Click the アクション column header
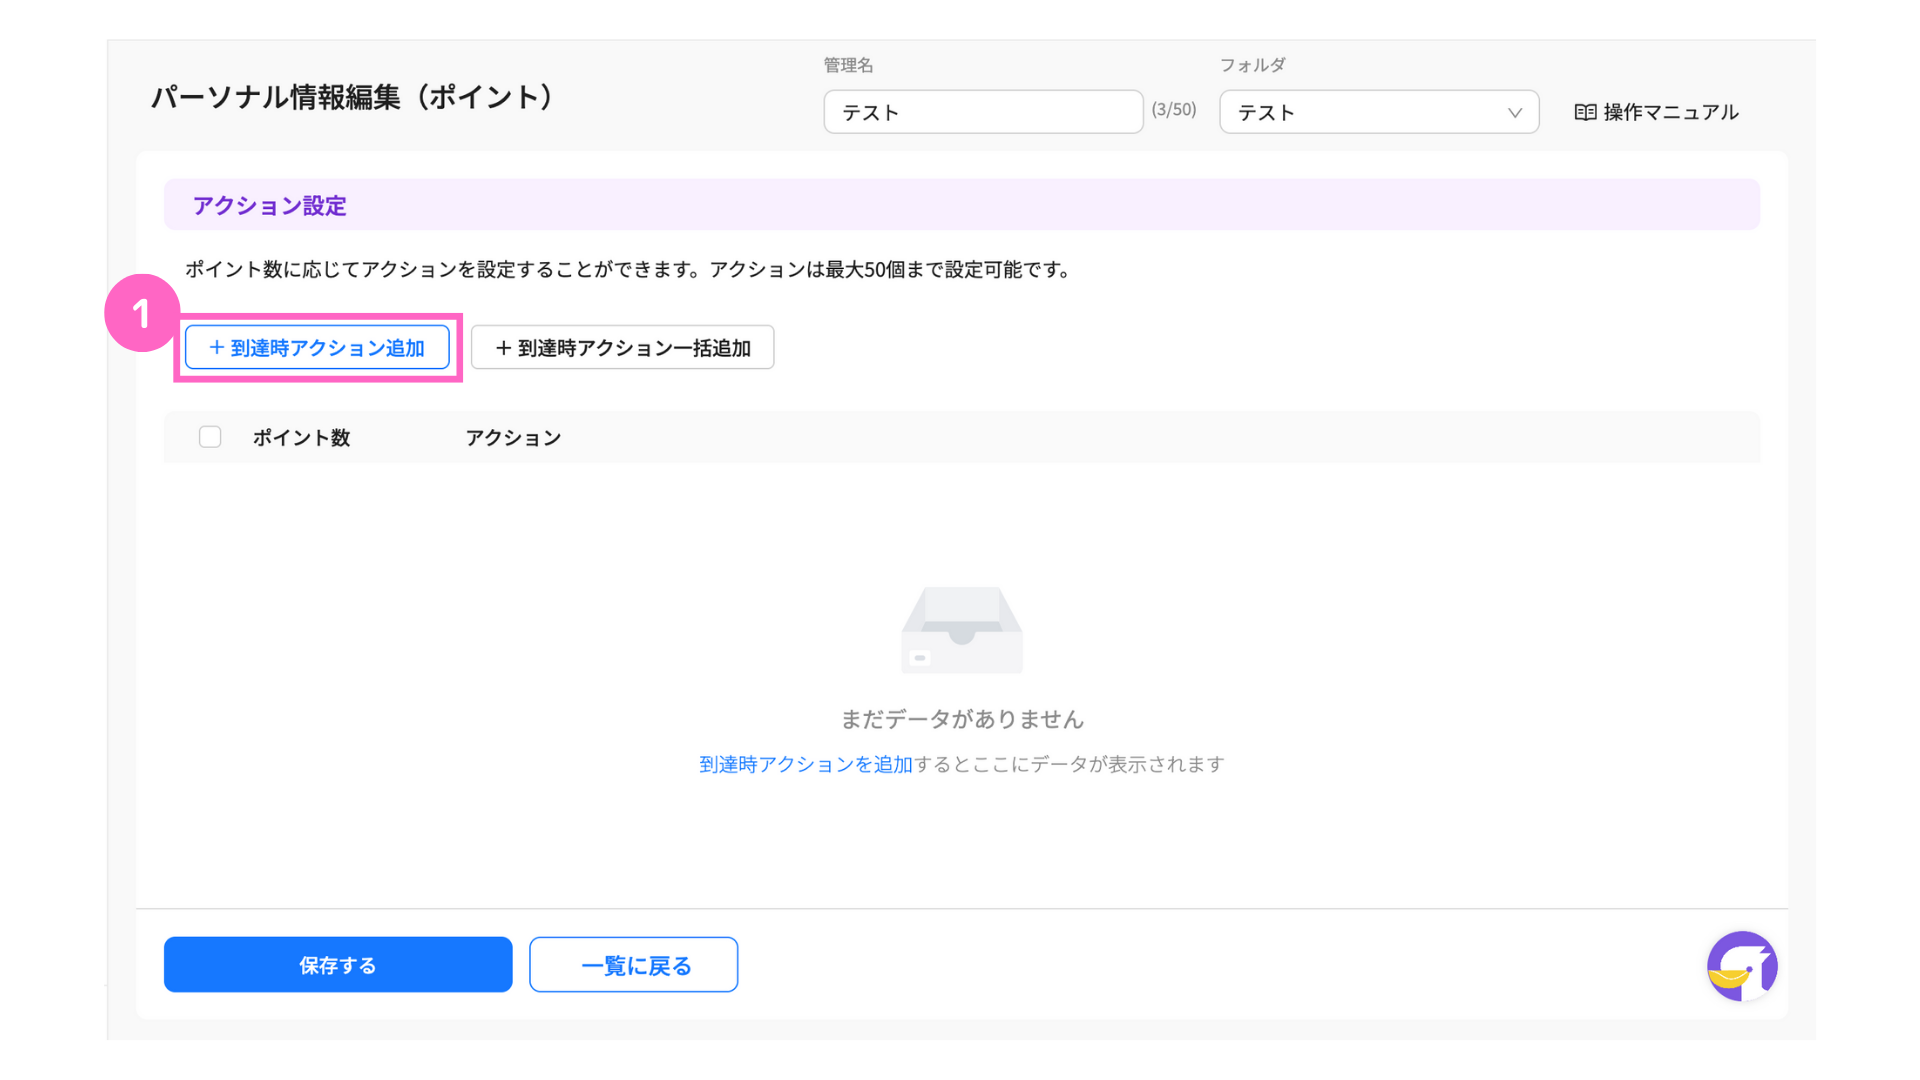The height and width of the screenshot is (1080, 1920). [513, 438]
